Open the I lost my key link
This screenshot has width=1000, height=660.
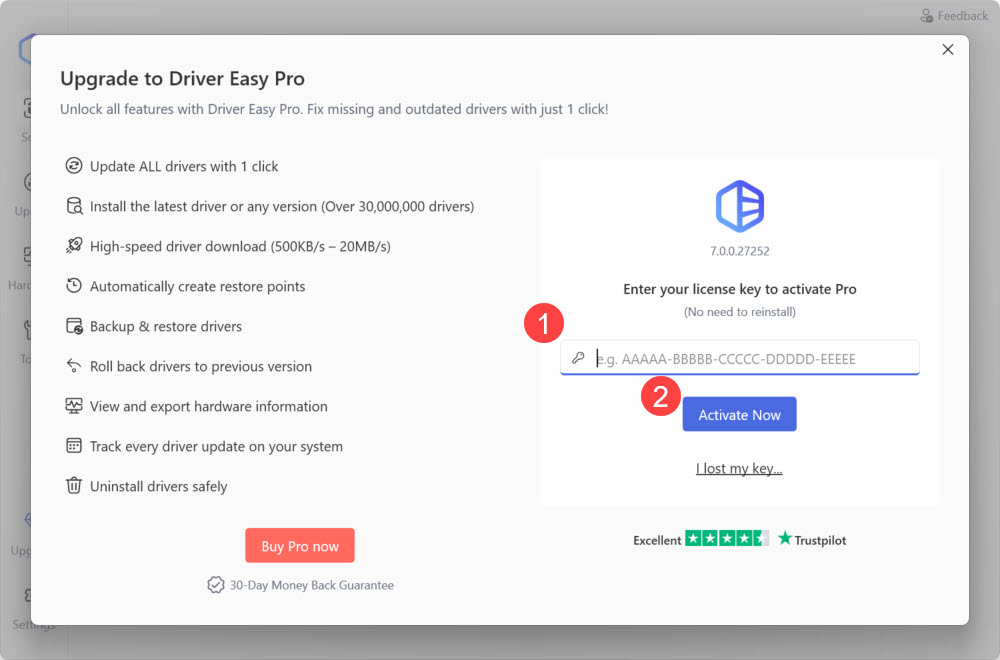[x=739, y=469]
